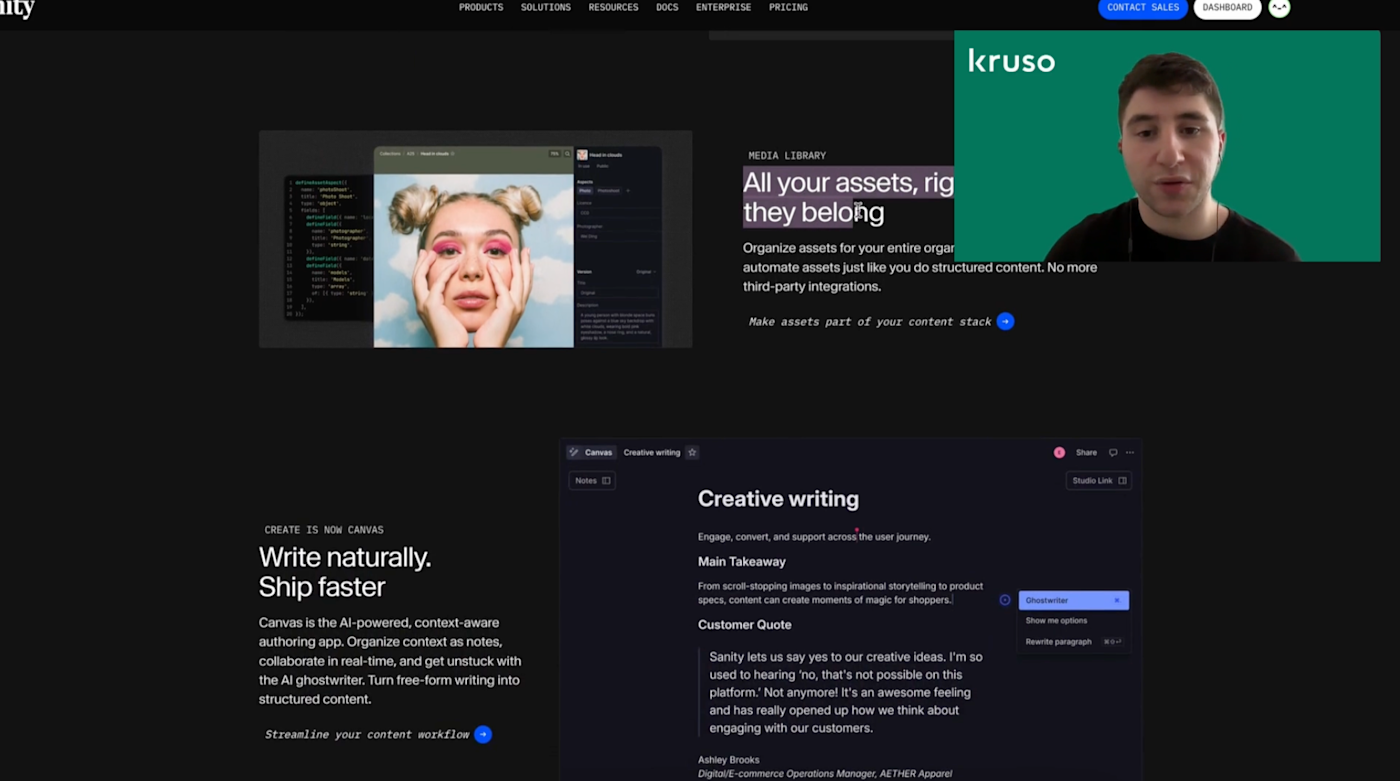
Task: Click the 'Write naturally. Ship faster' heading
Action: tap(345, 572)
